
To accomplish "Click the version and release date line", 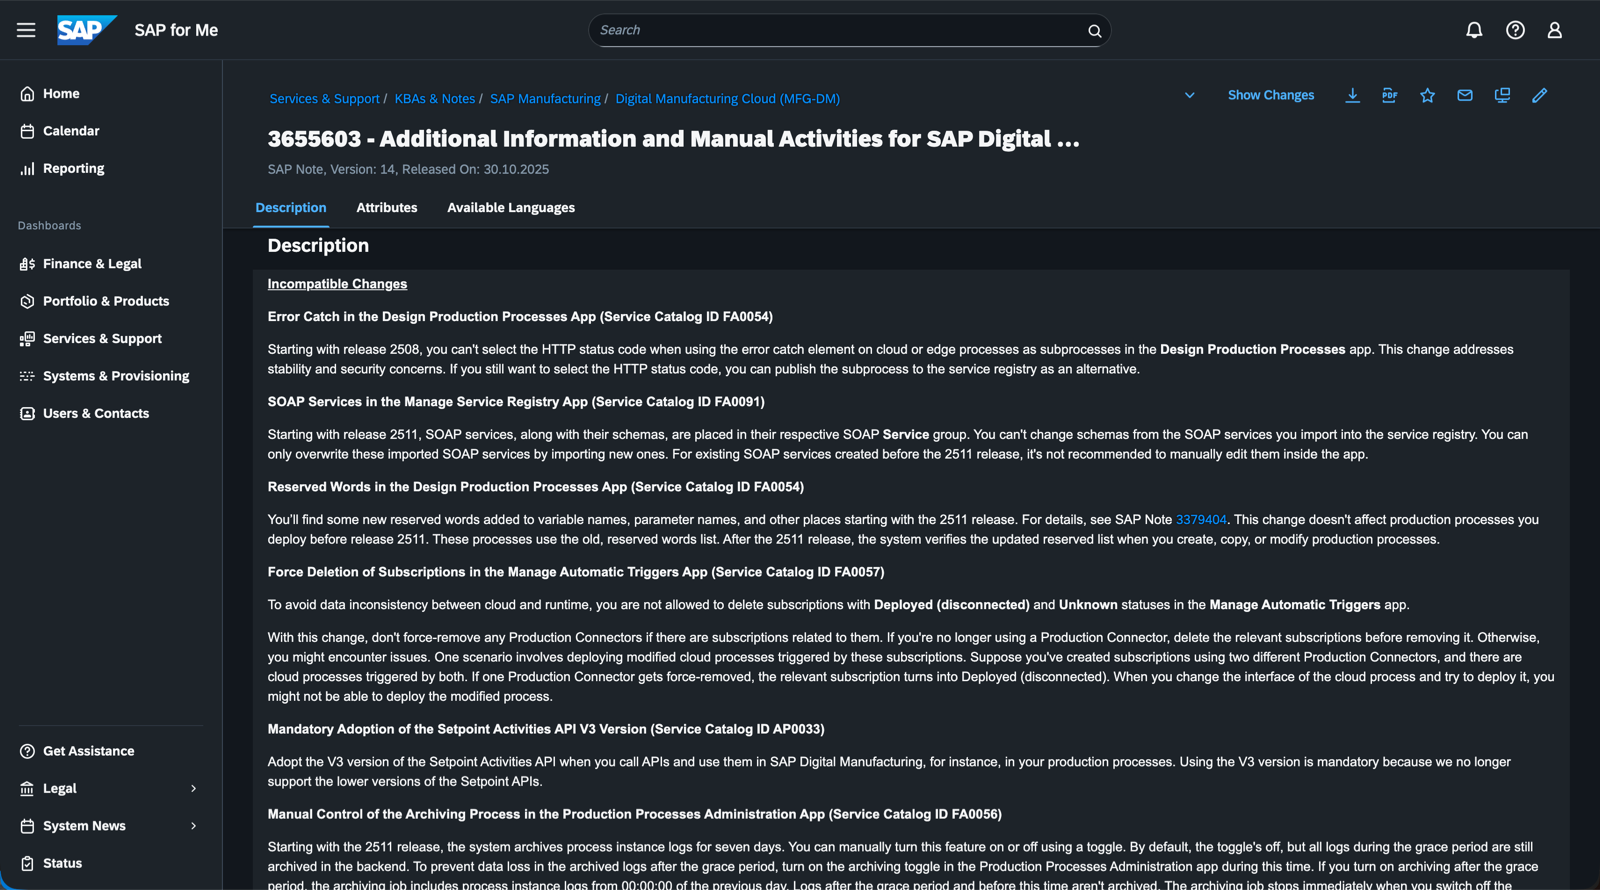I will point(408,170).
